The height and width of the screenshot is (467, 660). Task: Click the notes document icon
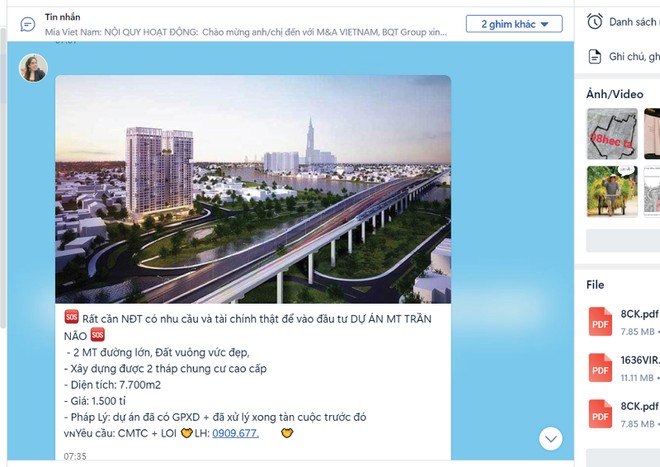click(595, 56)
